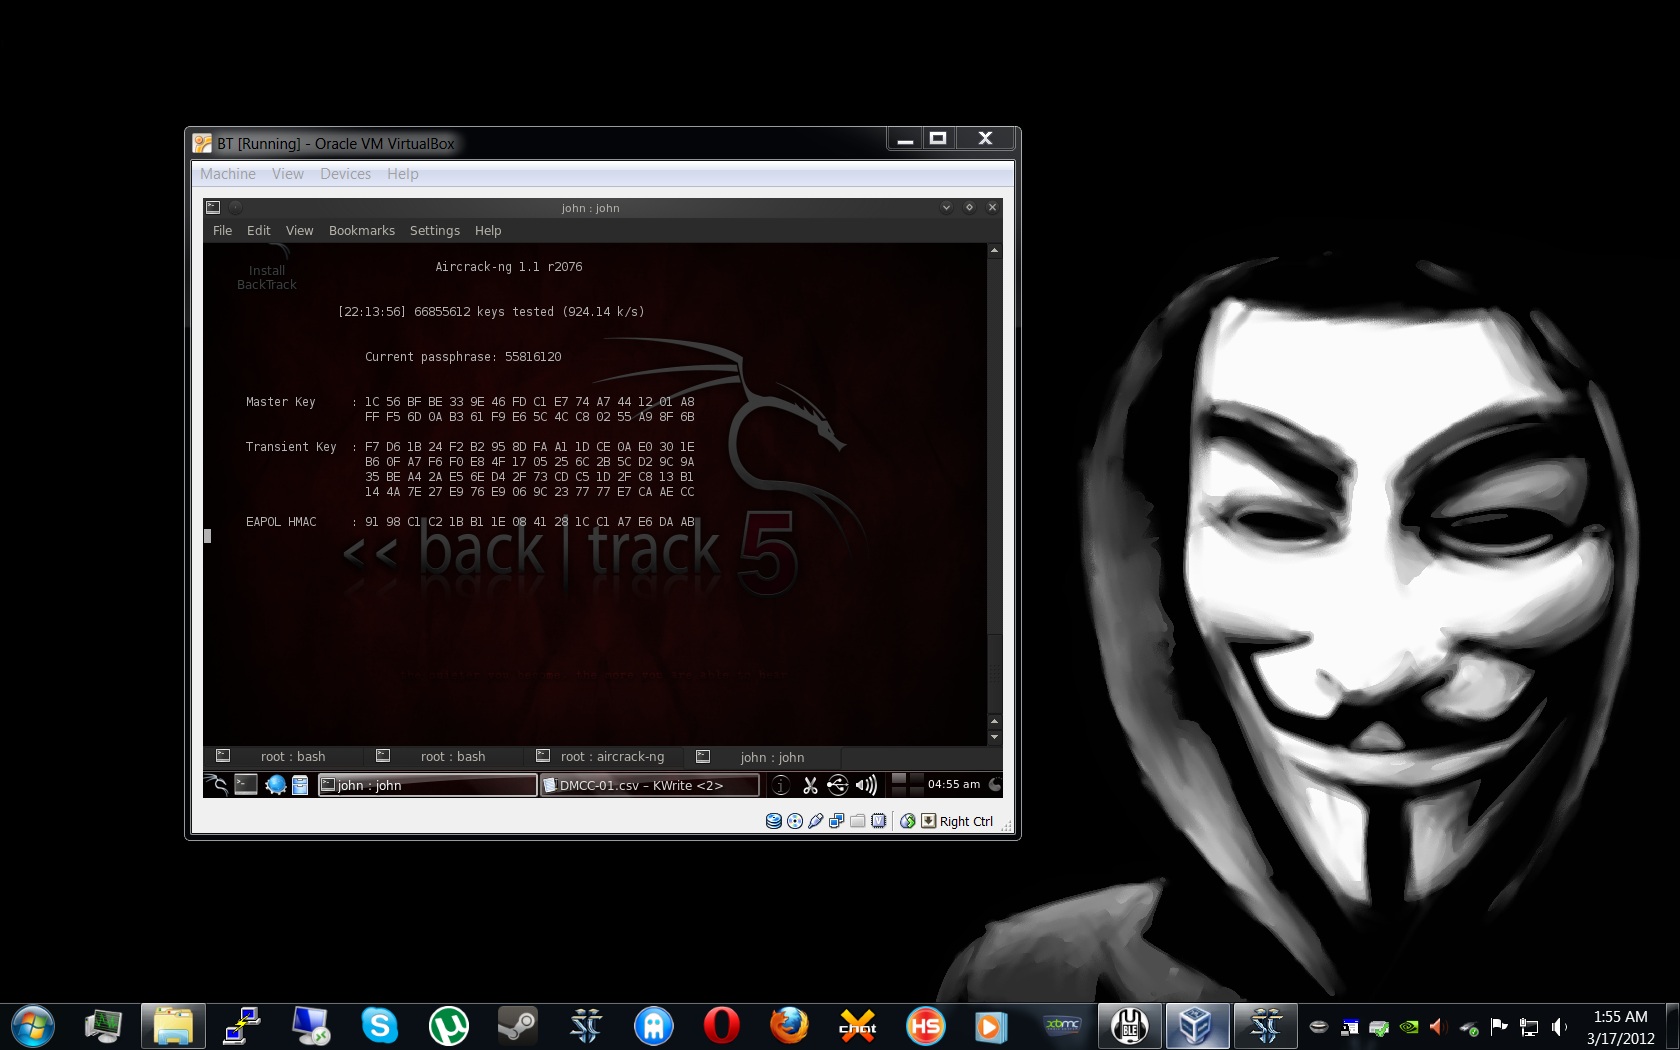Click the KDE volume speaker icon
The image size is (1680, 1050).
[866, 786]
